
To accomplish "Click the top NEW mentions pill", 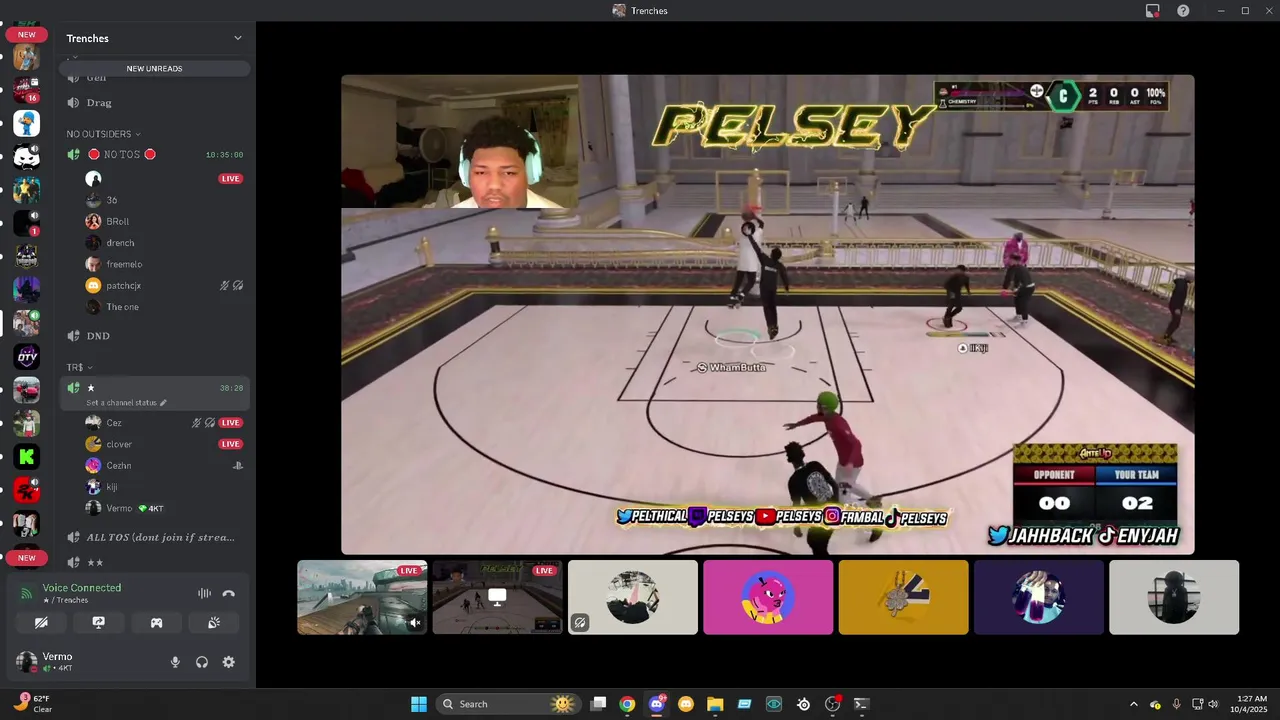I will 26,34.
